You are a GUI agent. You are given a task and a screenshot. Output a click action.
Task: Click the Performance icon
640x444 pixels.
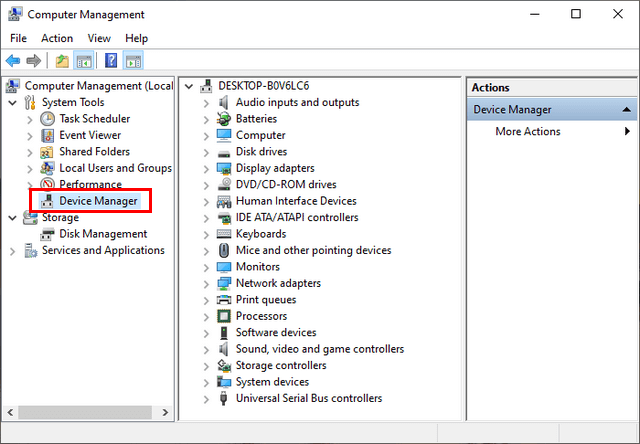pos(47,184)
